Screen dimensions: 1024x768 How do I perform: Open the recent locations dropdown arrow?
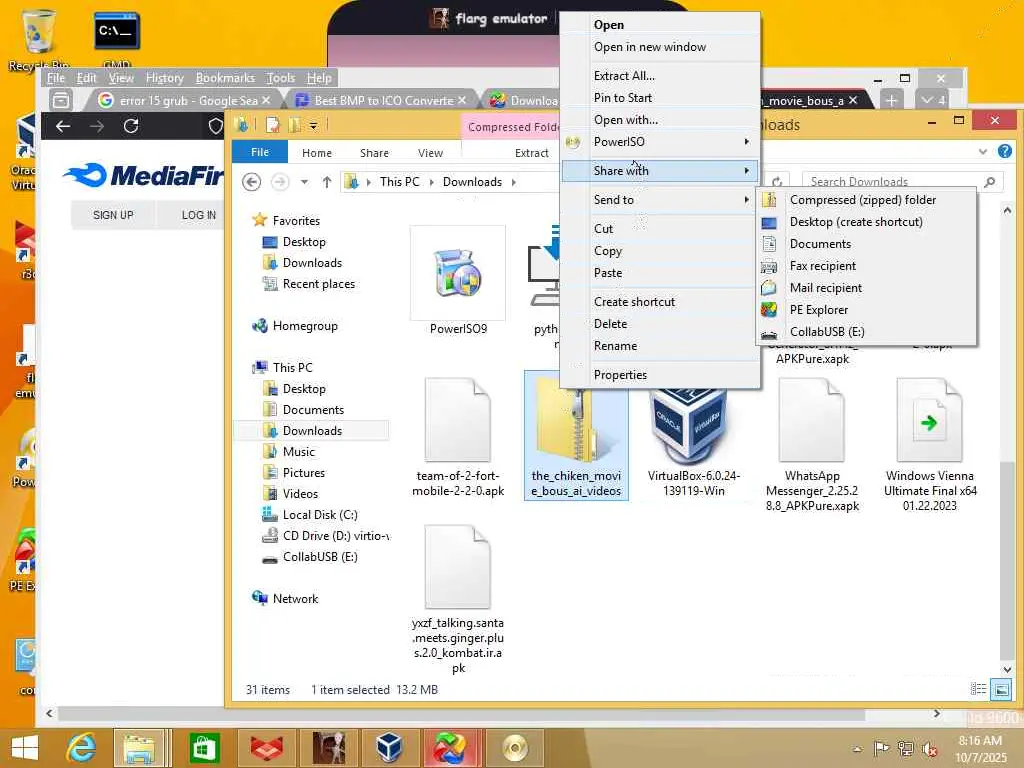tap(304, 182)
